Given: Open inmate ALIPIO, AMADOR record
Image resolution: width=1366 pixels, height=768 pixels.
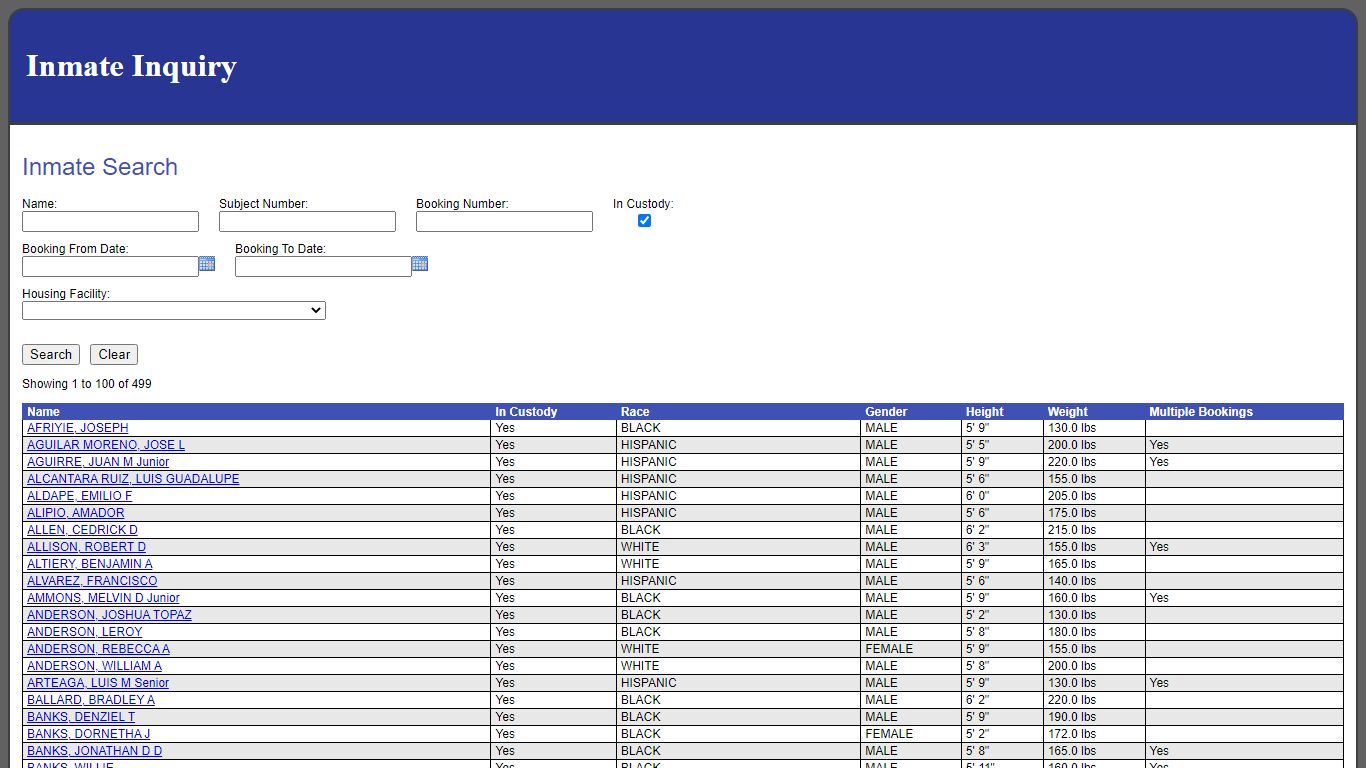Looking at the screenshot, I should point(76,513).
